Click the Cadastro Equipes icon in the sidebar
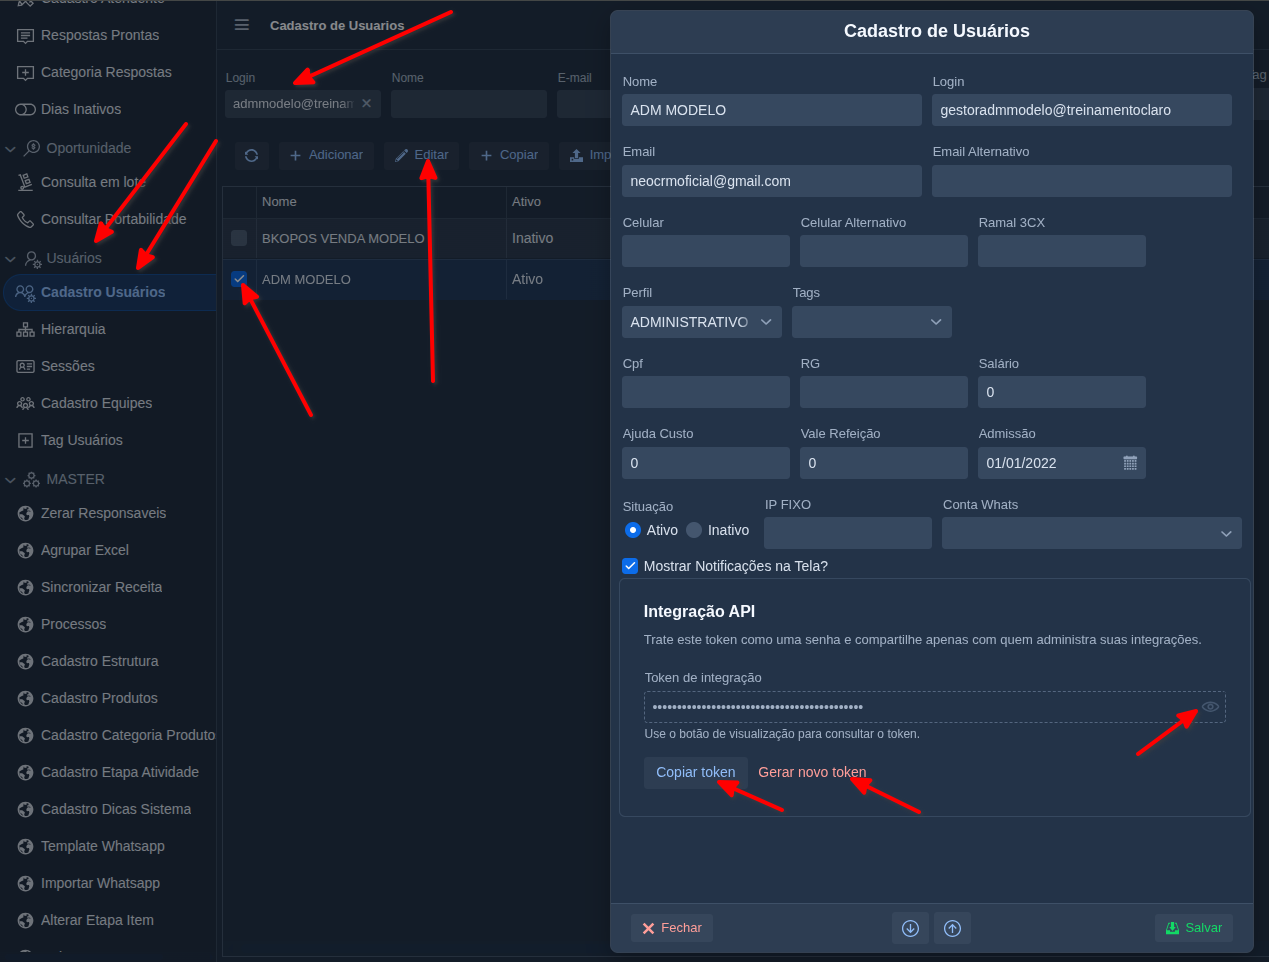 [x=25, y=404]
